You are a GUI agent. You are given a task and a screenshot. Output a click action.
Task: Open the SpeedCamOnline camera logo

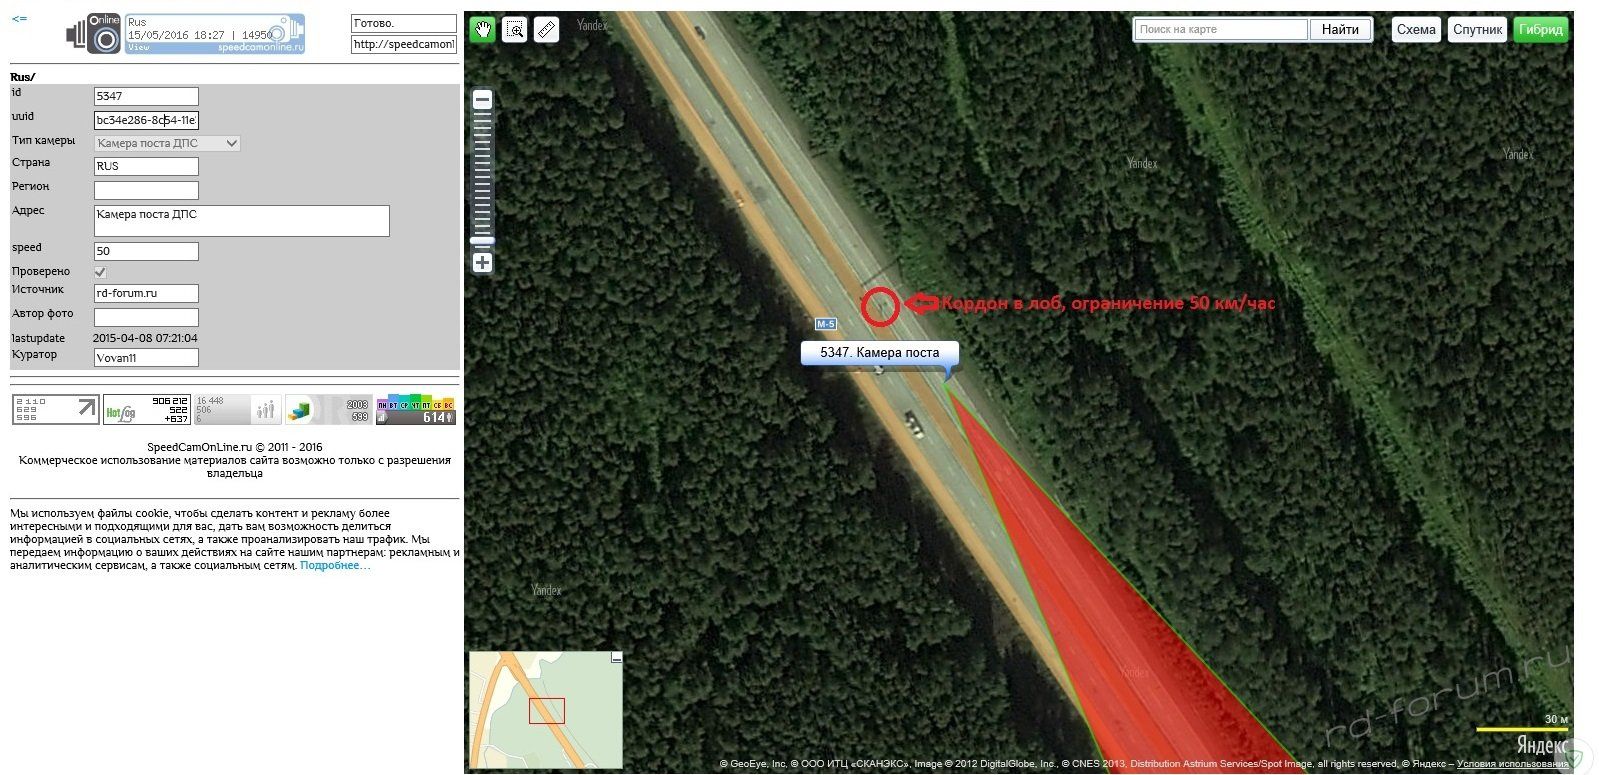[x=93, y=34]
